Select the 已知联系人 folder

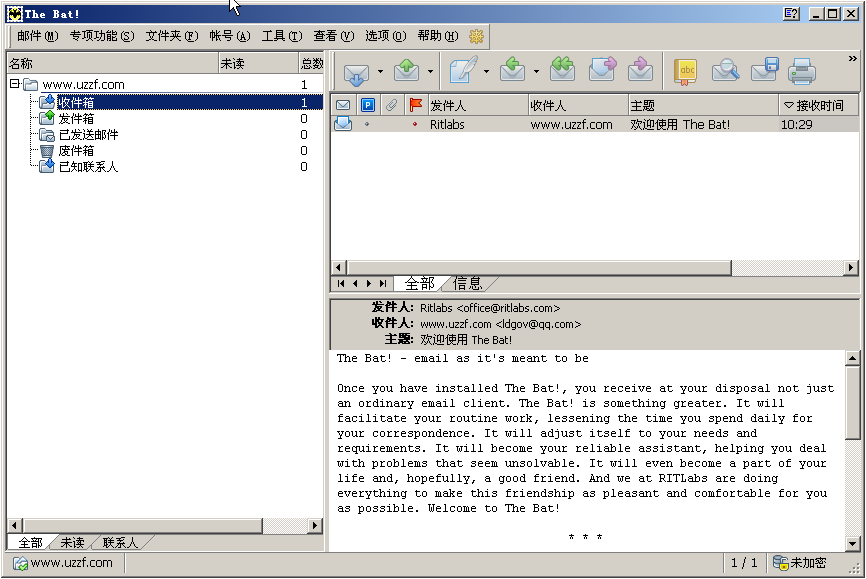tap(88, 167)
